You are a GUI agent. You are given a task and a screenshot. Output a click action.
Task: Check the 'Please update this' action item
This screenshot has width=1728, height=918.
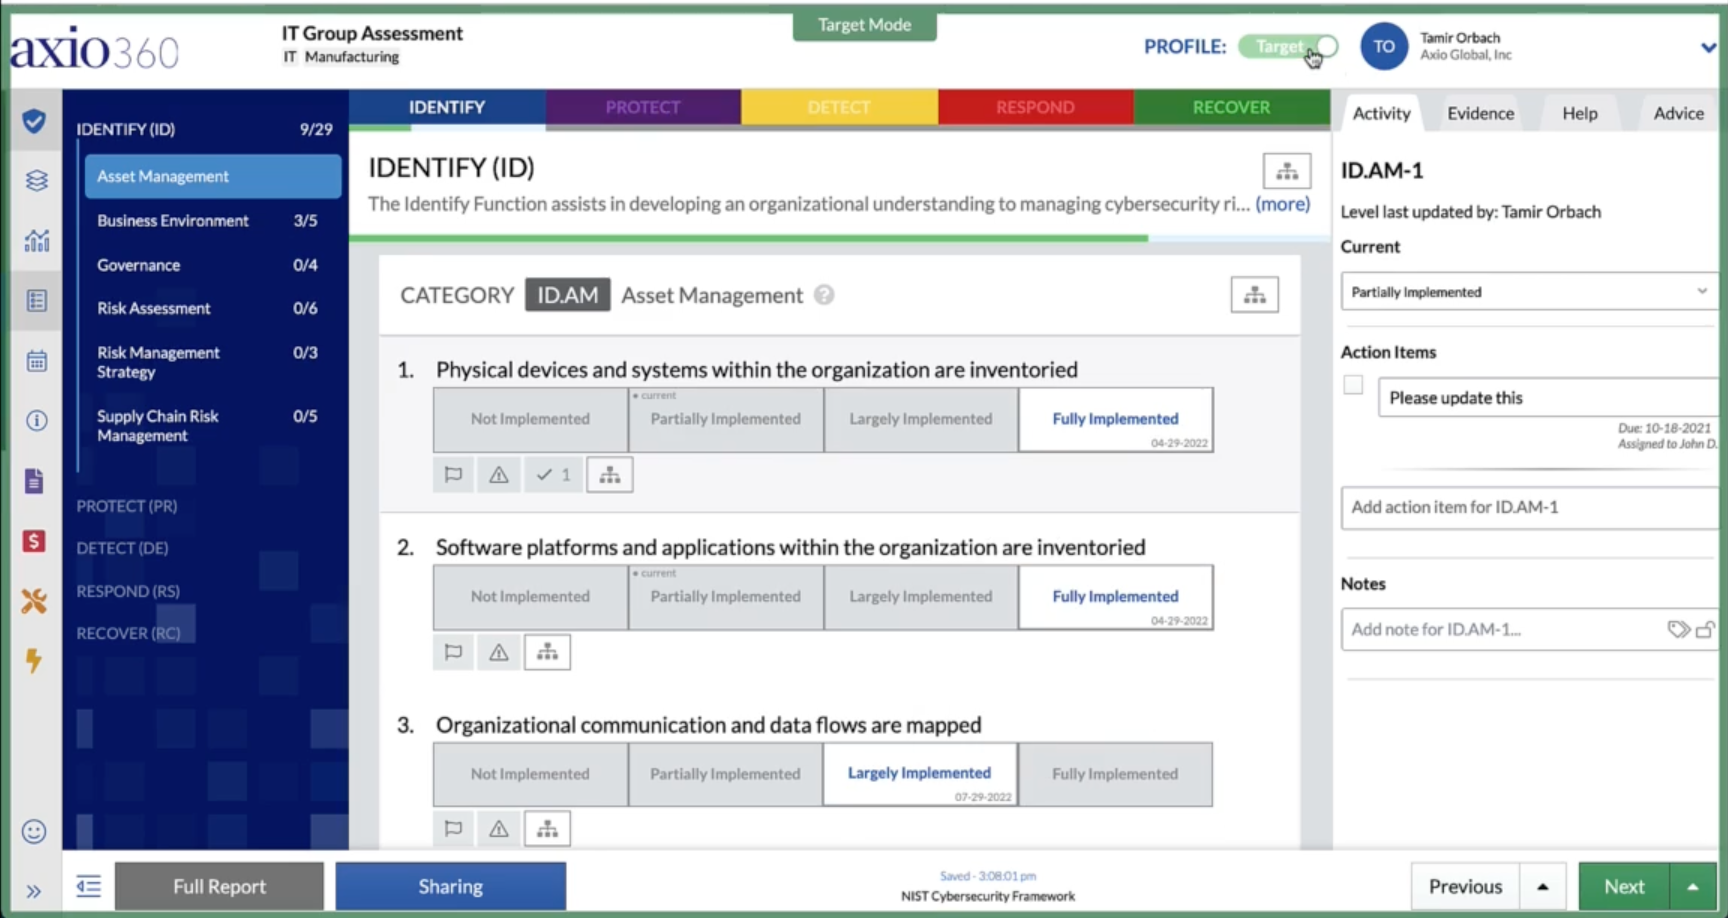(x=1353, y=385)
